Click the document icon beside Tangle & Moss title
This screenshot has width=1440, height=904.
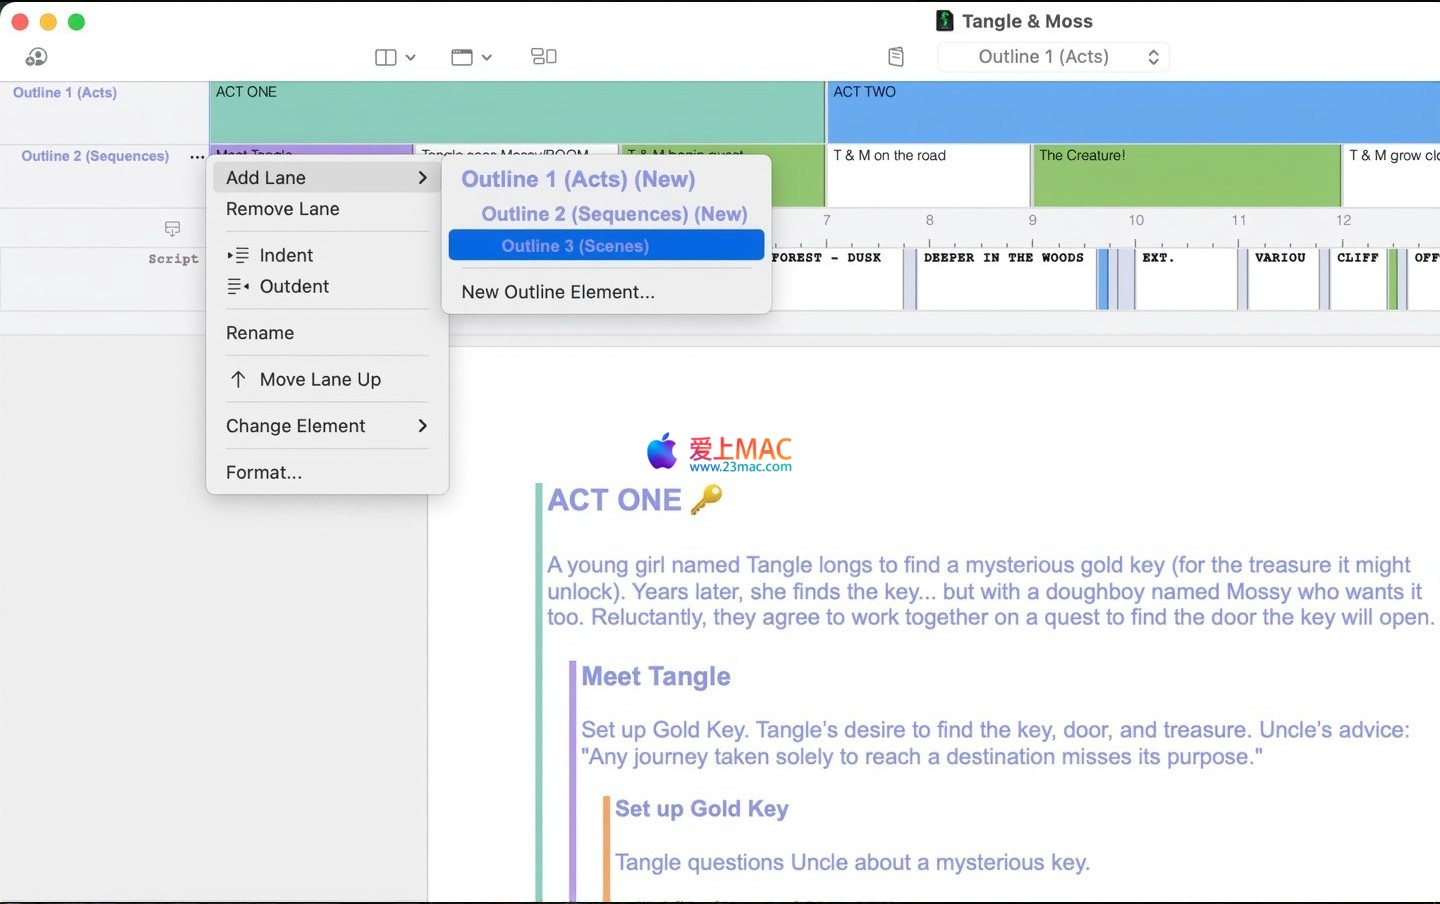[944, 21]
